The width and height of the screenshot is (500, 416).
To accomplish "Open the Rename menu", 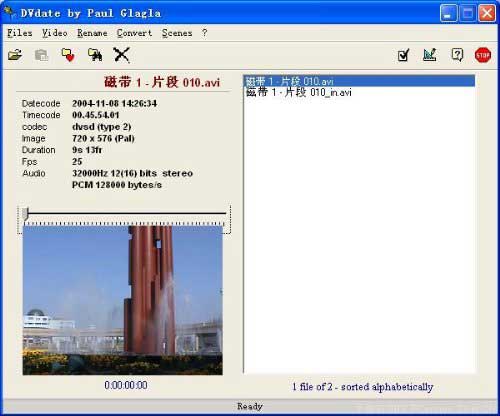I will [92, 33].
